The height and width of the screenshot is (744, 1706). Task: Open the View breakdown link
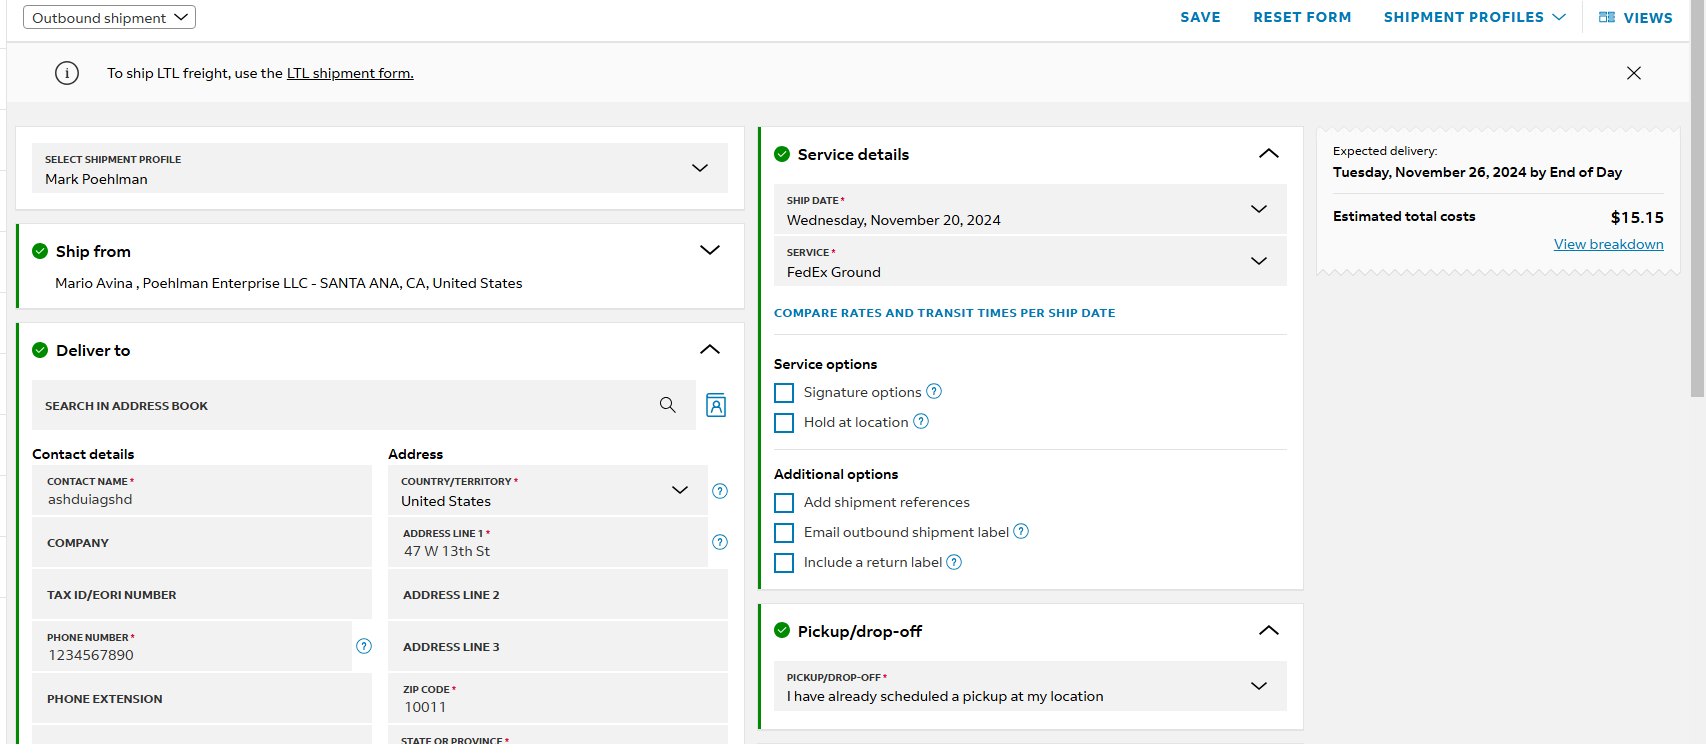pos(1608,244)
